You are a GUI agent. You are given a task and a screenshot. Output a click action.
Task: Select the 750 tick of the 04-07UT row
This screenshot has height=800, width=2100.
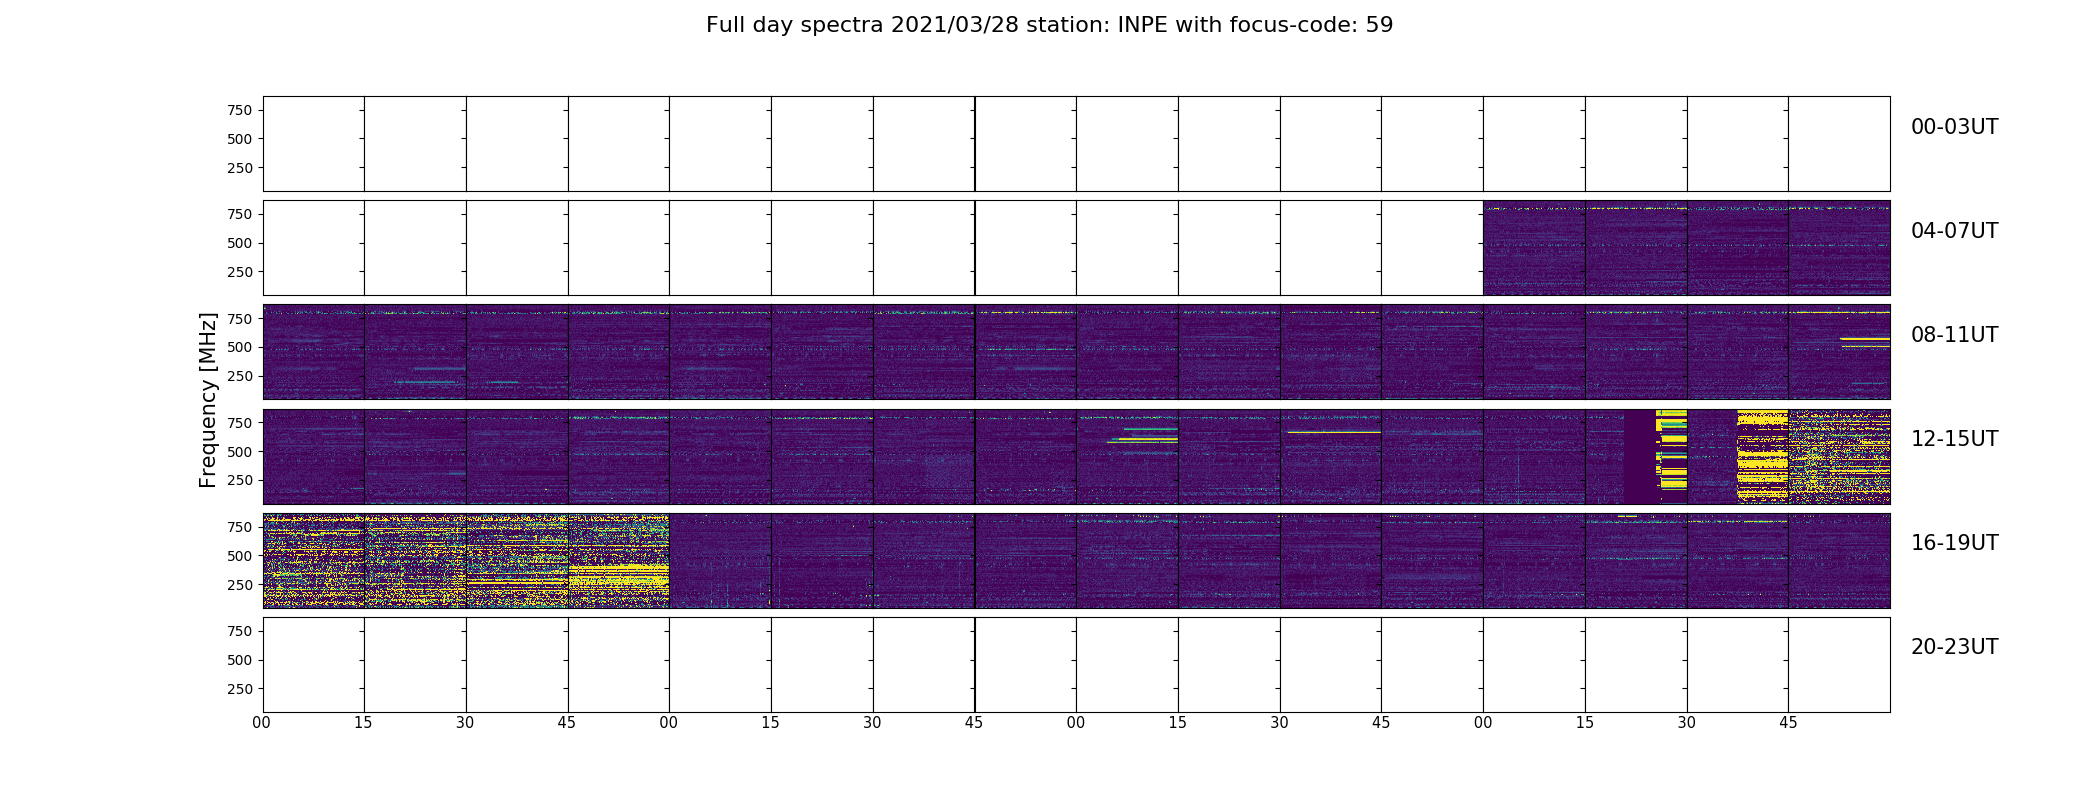pos(239,214)
